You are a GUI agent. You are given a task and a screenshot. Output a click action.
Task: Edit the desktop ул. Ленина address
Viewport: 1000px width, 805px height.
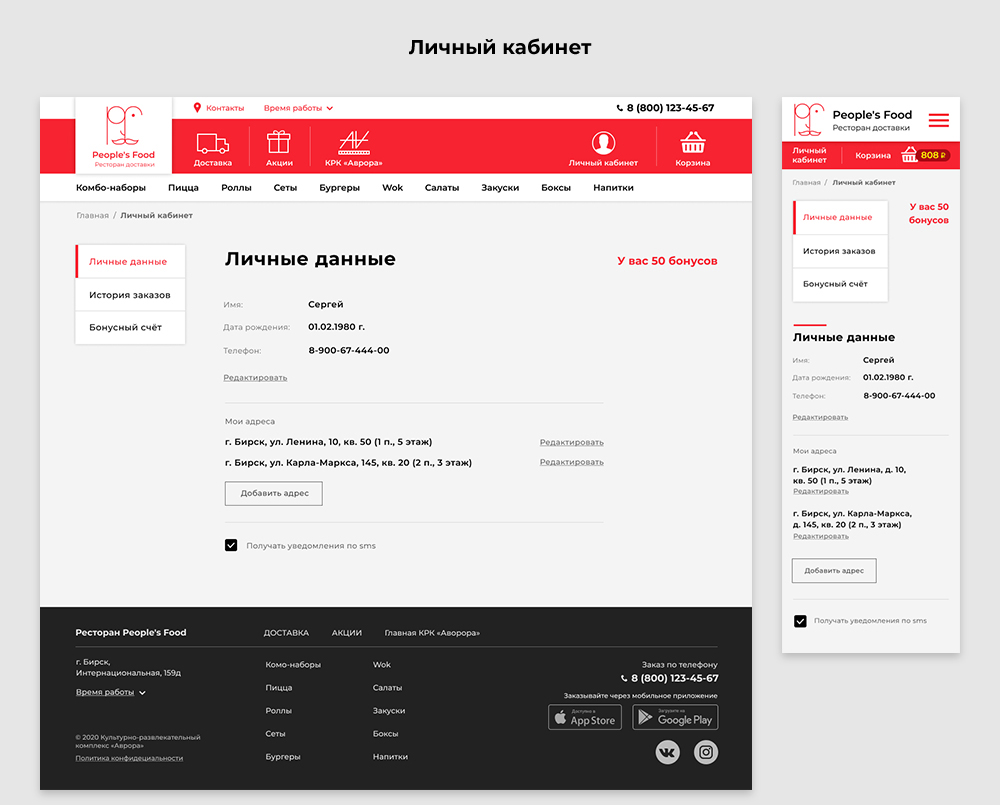pos(571,442)
